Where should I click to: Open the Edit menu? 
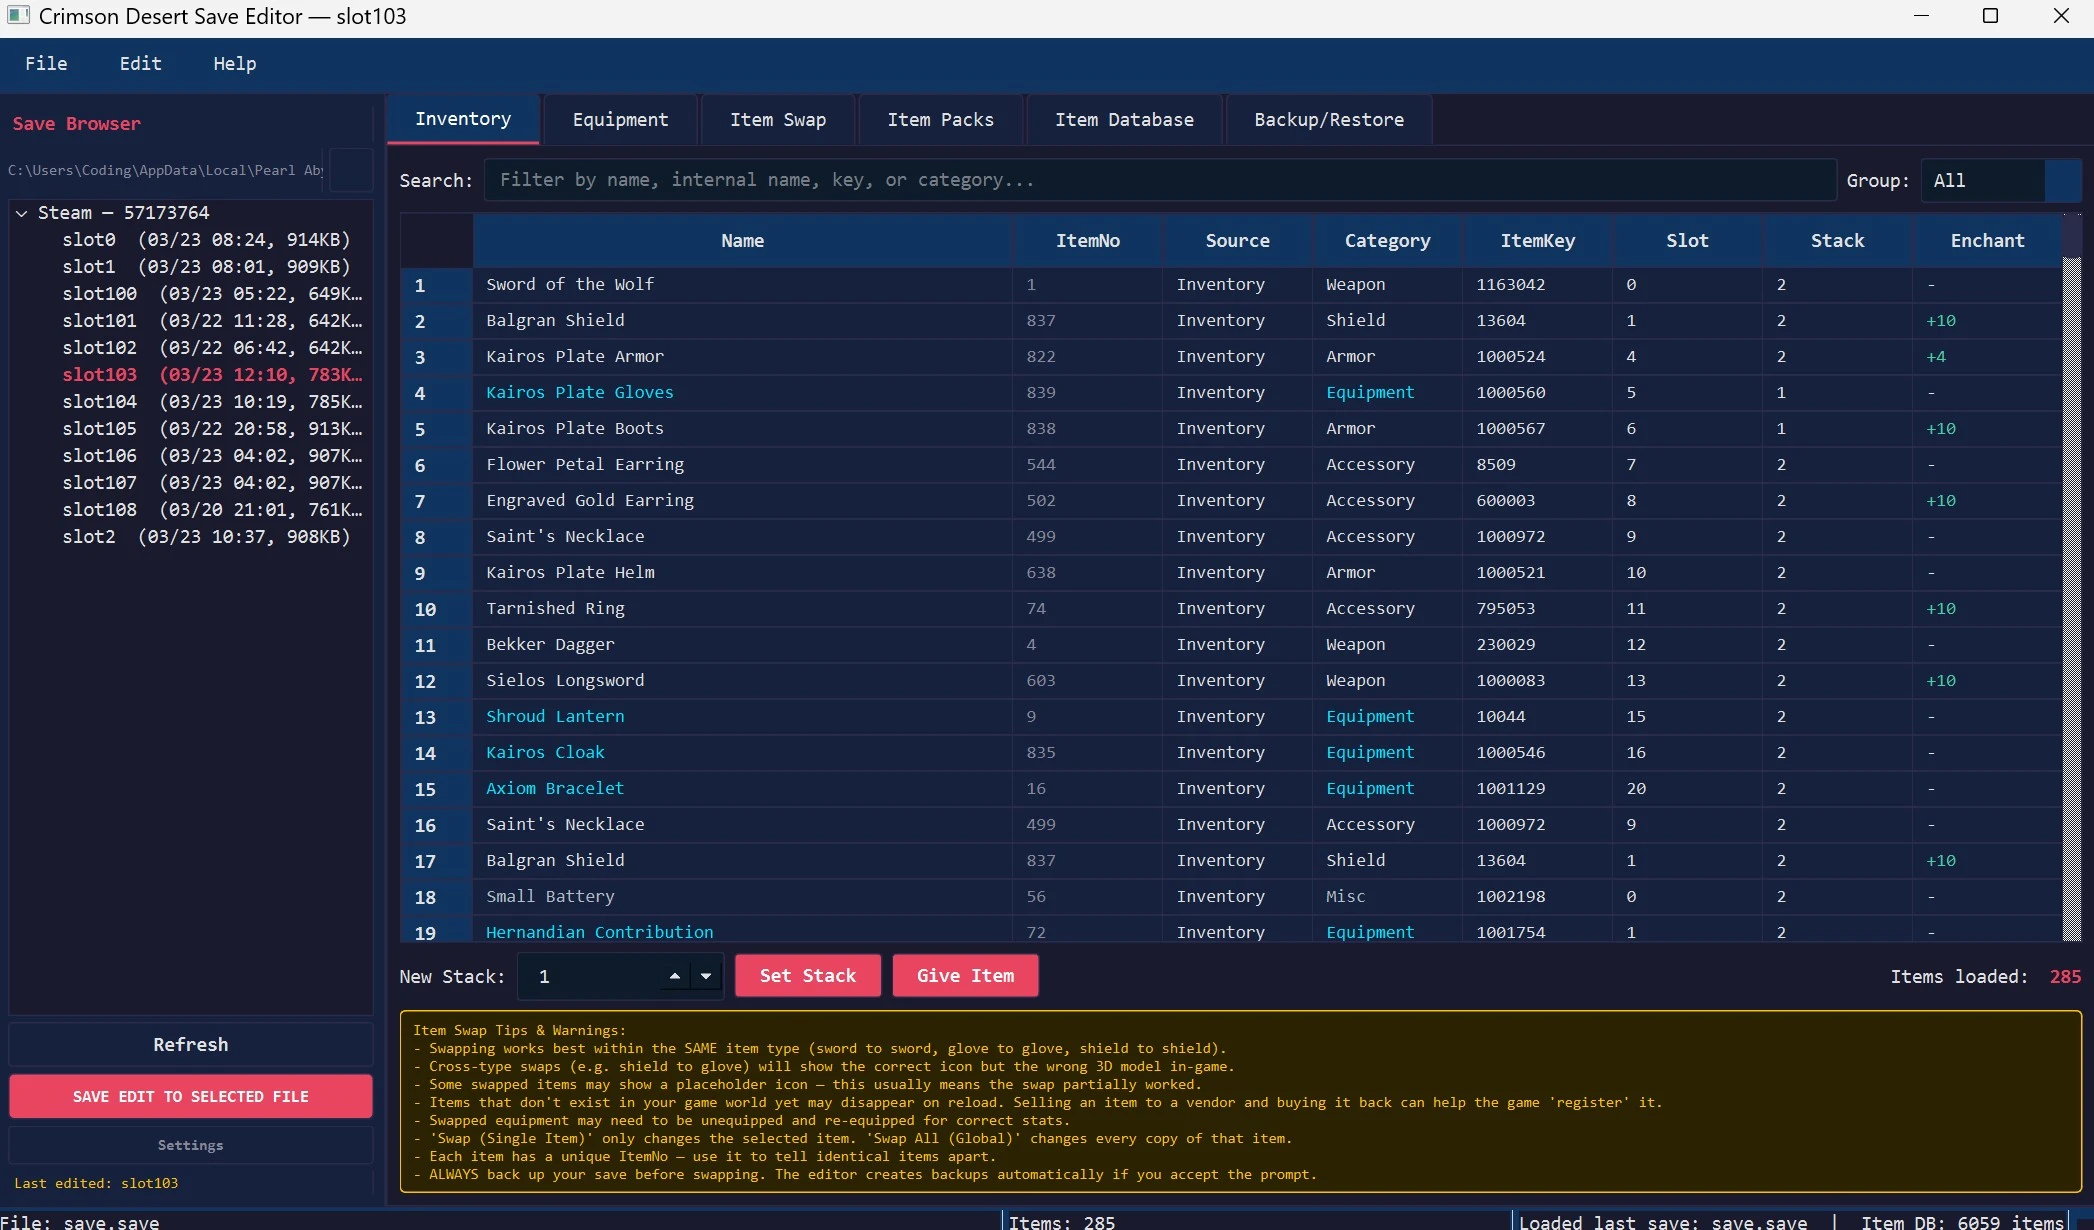(140, 64)
